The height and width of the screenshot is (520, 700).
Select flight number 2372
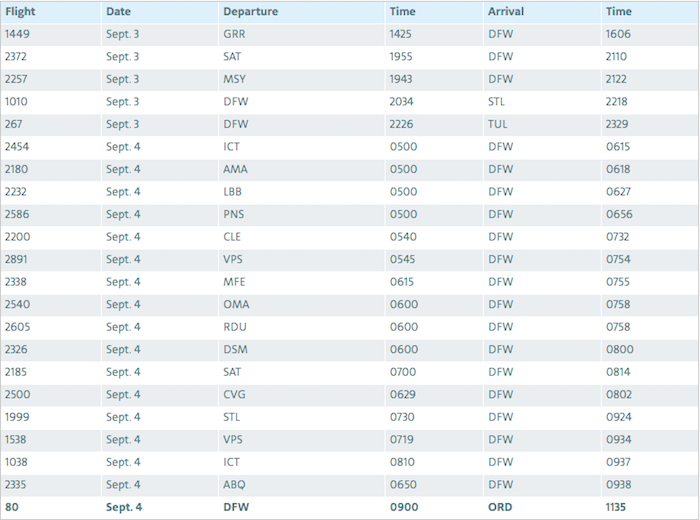16,57
